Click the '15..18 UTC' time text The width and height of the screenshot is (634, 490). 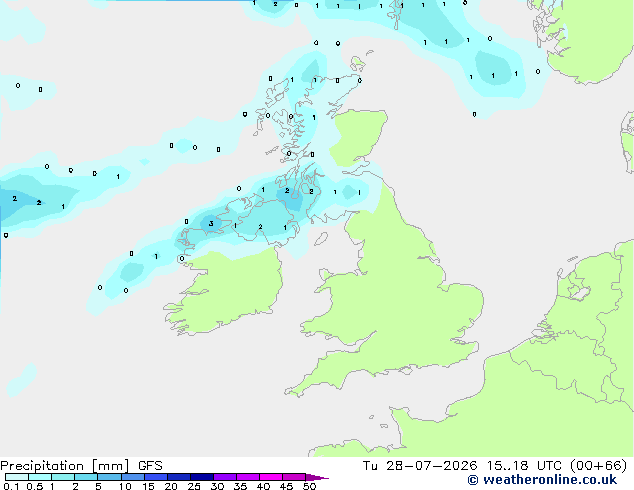coord(524,466)
